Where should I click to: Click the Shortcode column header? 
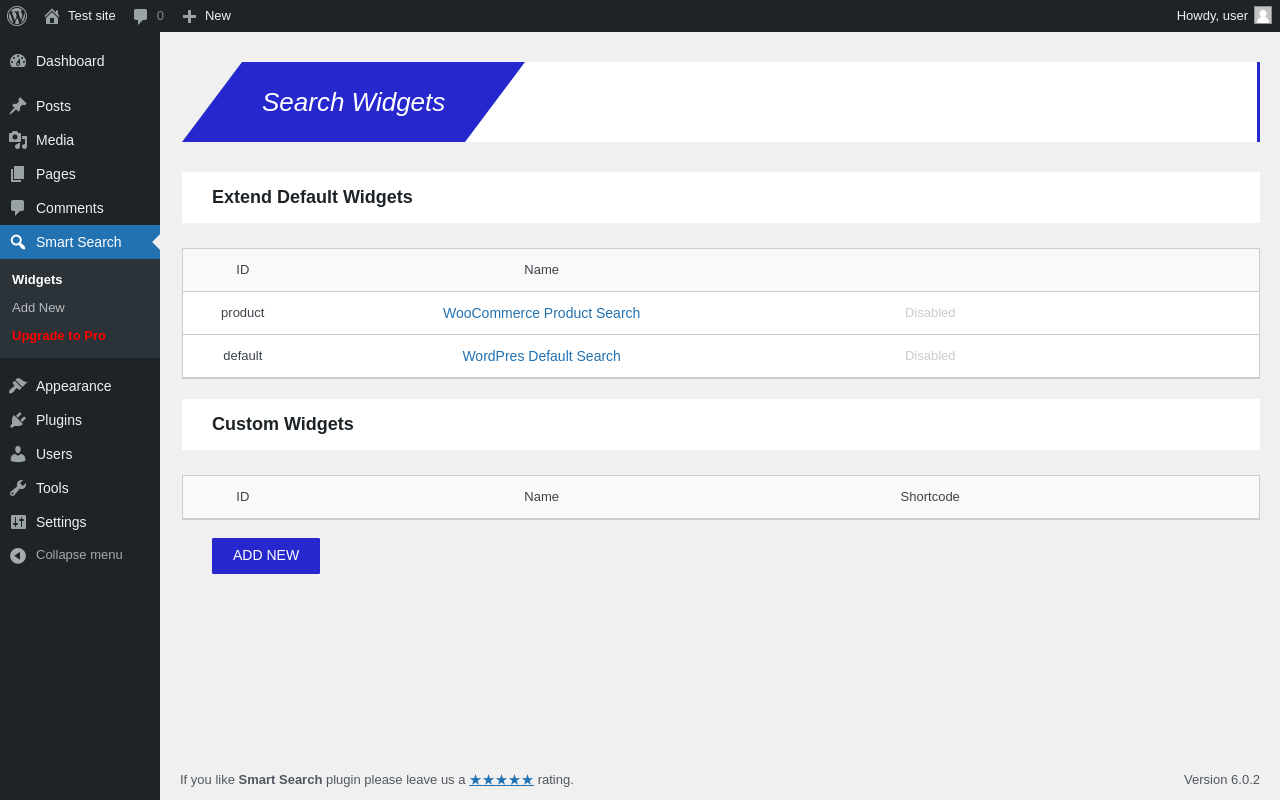click(930, 497)
